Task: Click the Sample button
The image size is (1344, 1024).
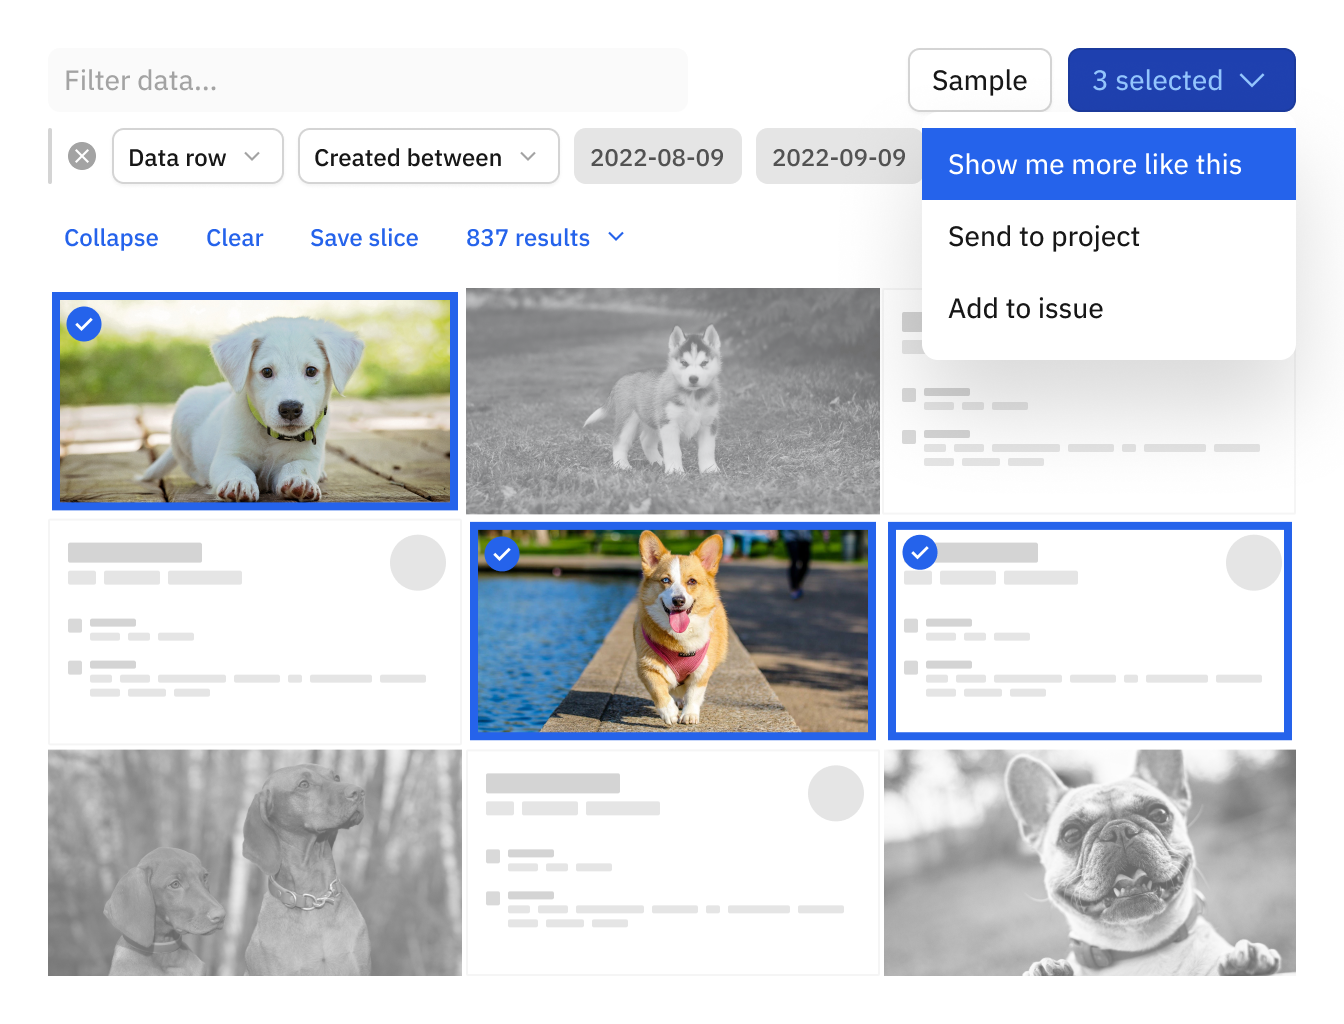Action: tap(979, 80)
